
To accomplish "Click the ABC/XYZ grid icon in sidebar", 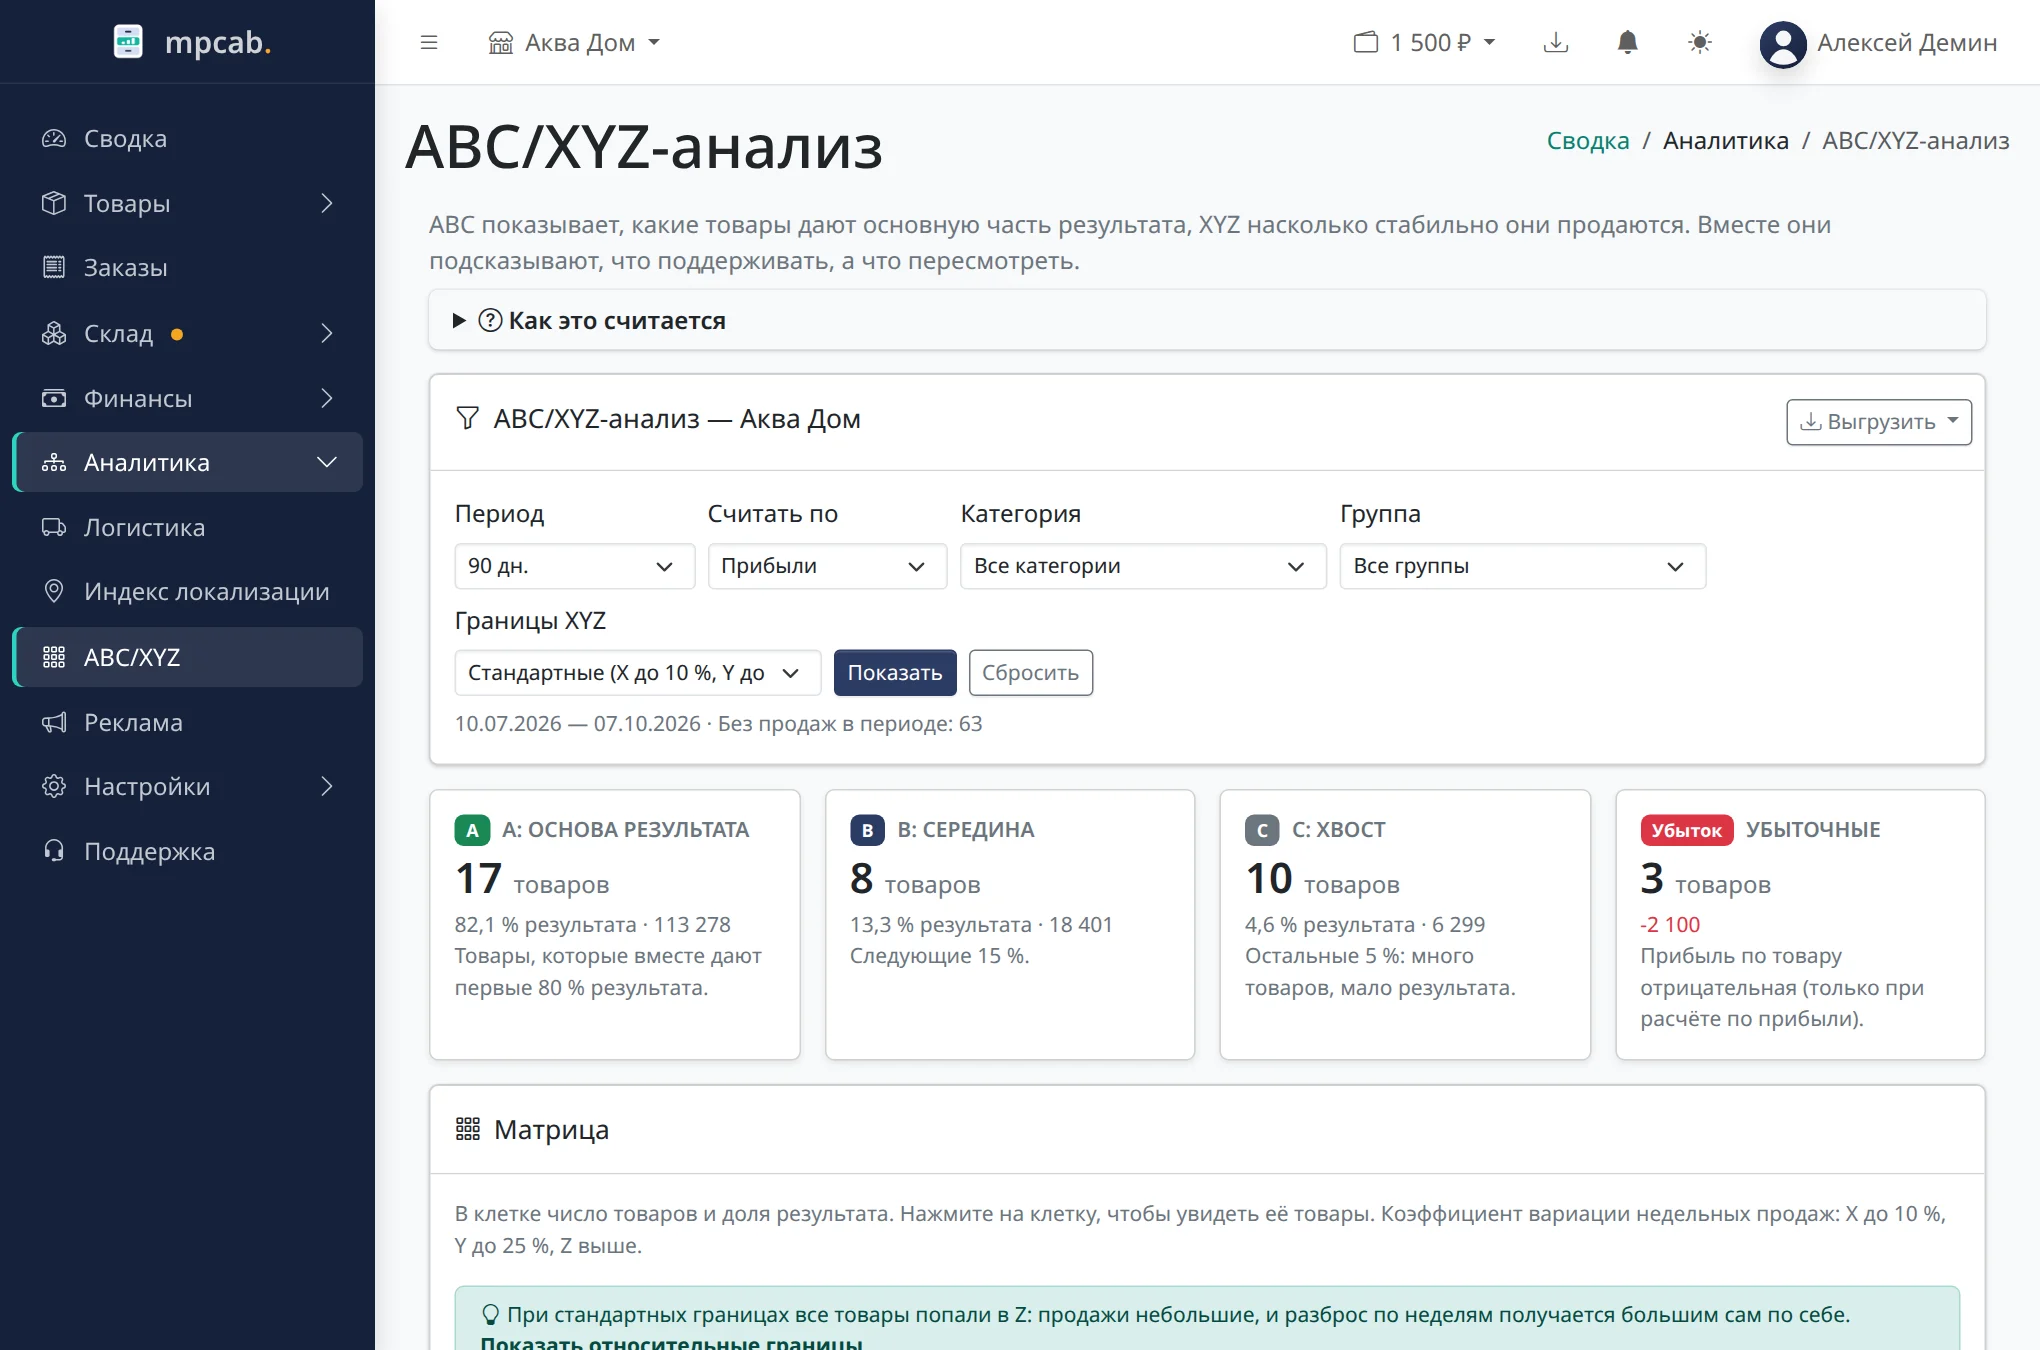I will [x=54, y=657].
